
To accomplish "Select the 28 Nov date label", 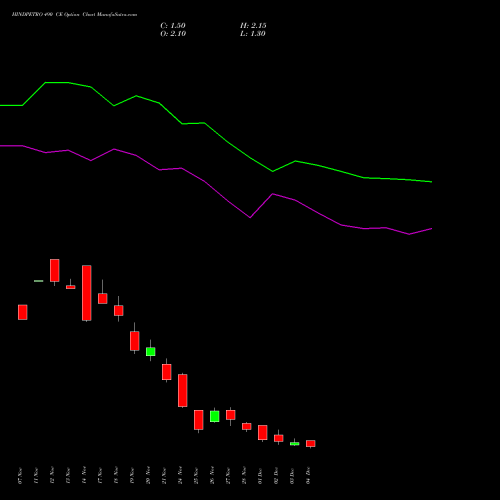I will pyautogui.click(x=244, y=476).
